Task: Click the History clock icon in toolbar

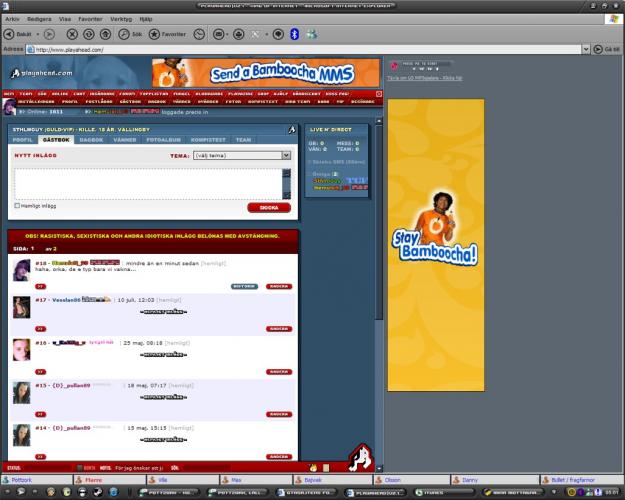Action: (199, 34)
